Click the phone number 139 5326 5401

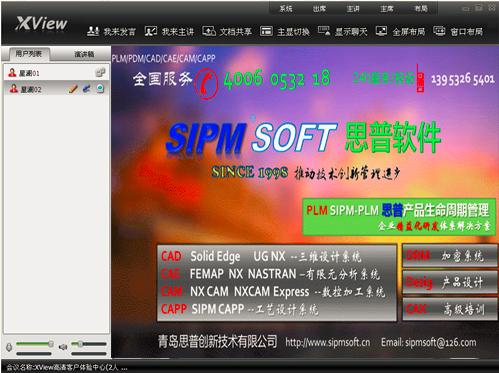pos(463,79)
